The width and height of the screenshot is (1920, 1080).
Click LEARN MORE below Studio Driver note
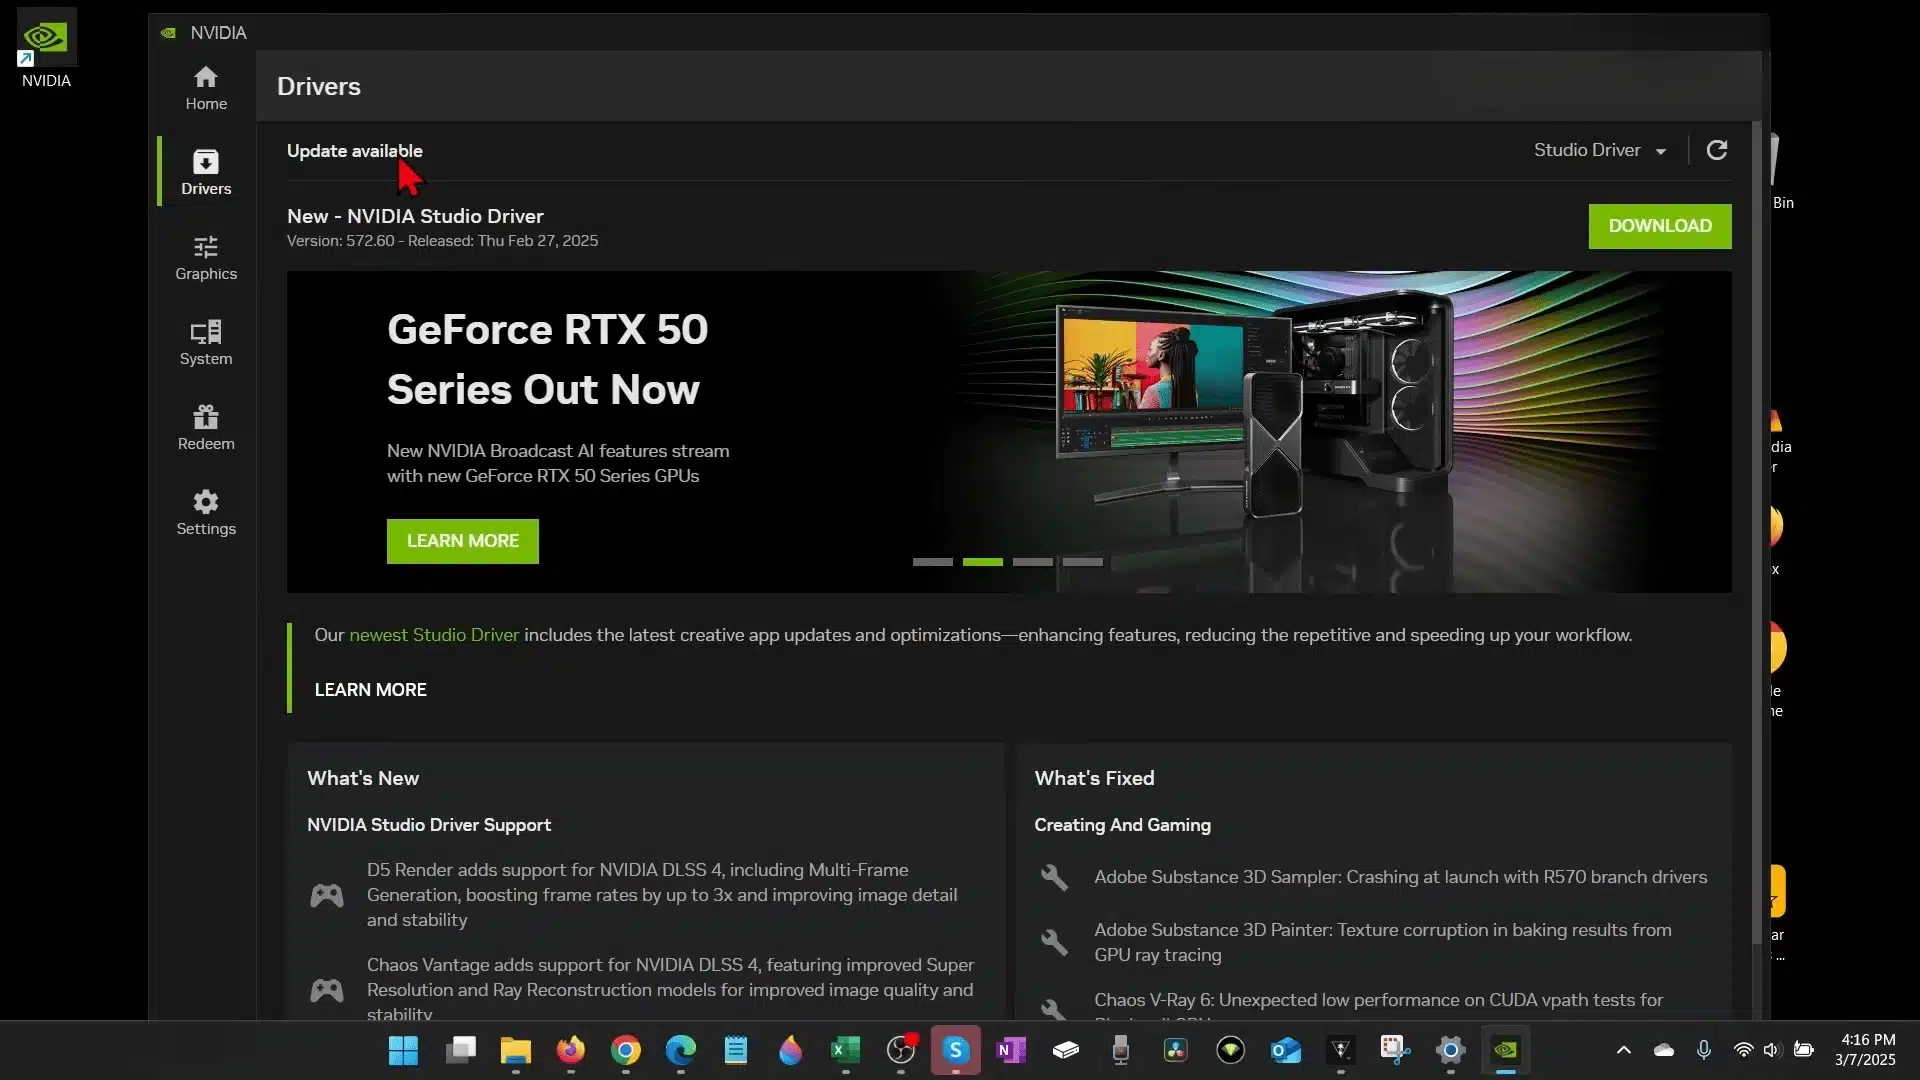[370, 690]
